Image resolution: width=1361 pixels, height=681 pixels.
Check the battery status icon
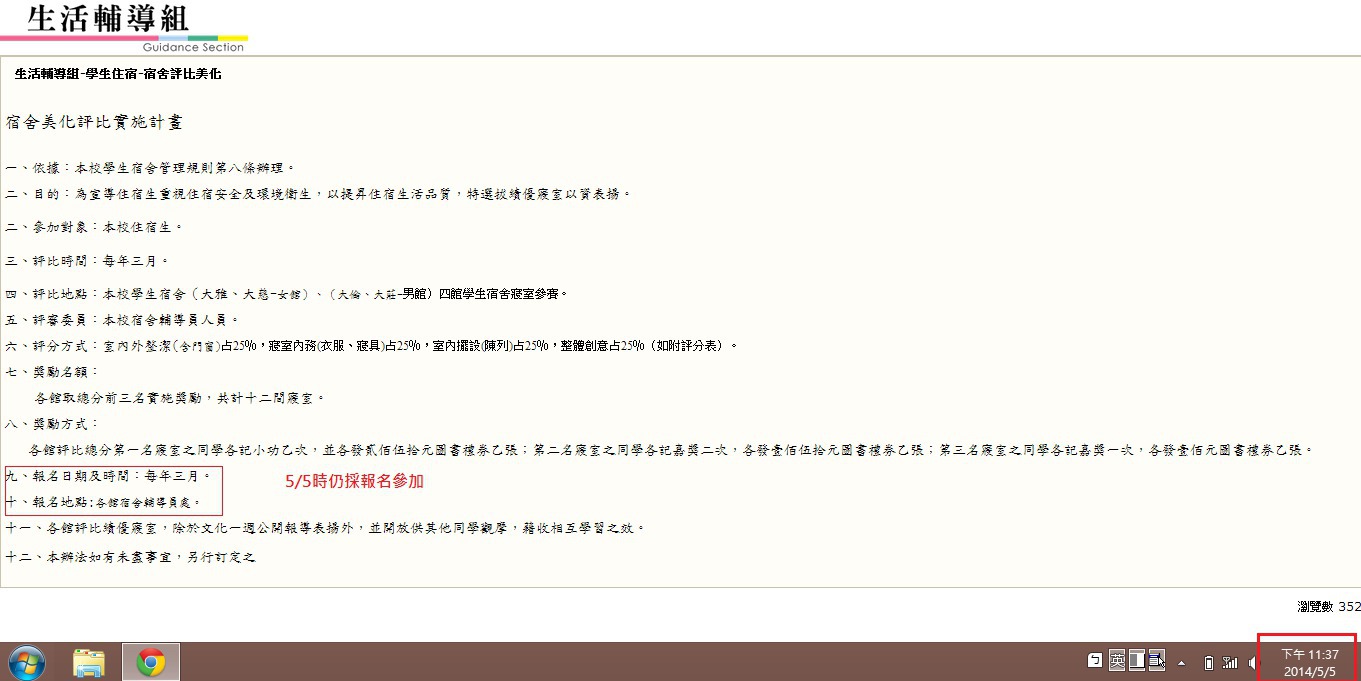click(1208, 662)
